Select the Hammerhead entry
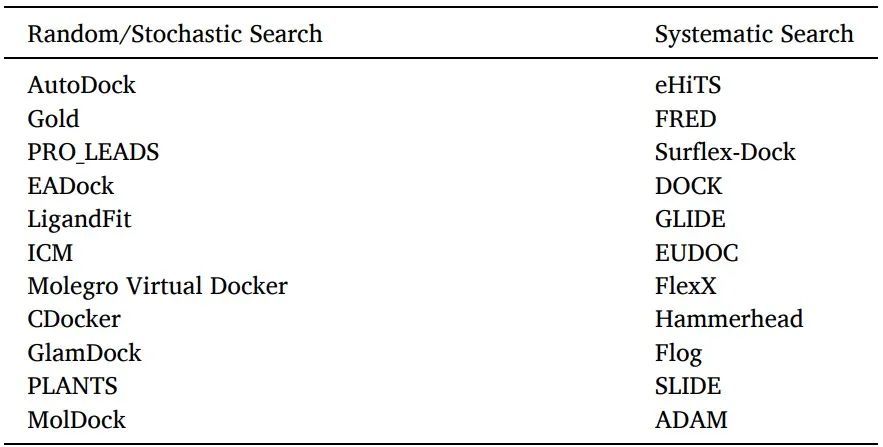 point(729,319)
